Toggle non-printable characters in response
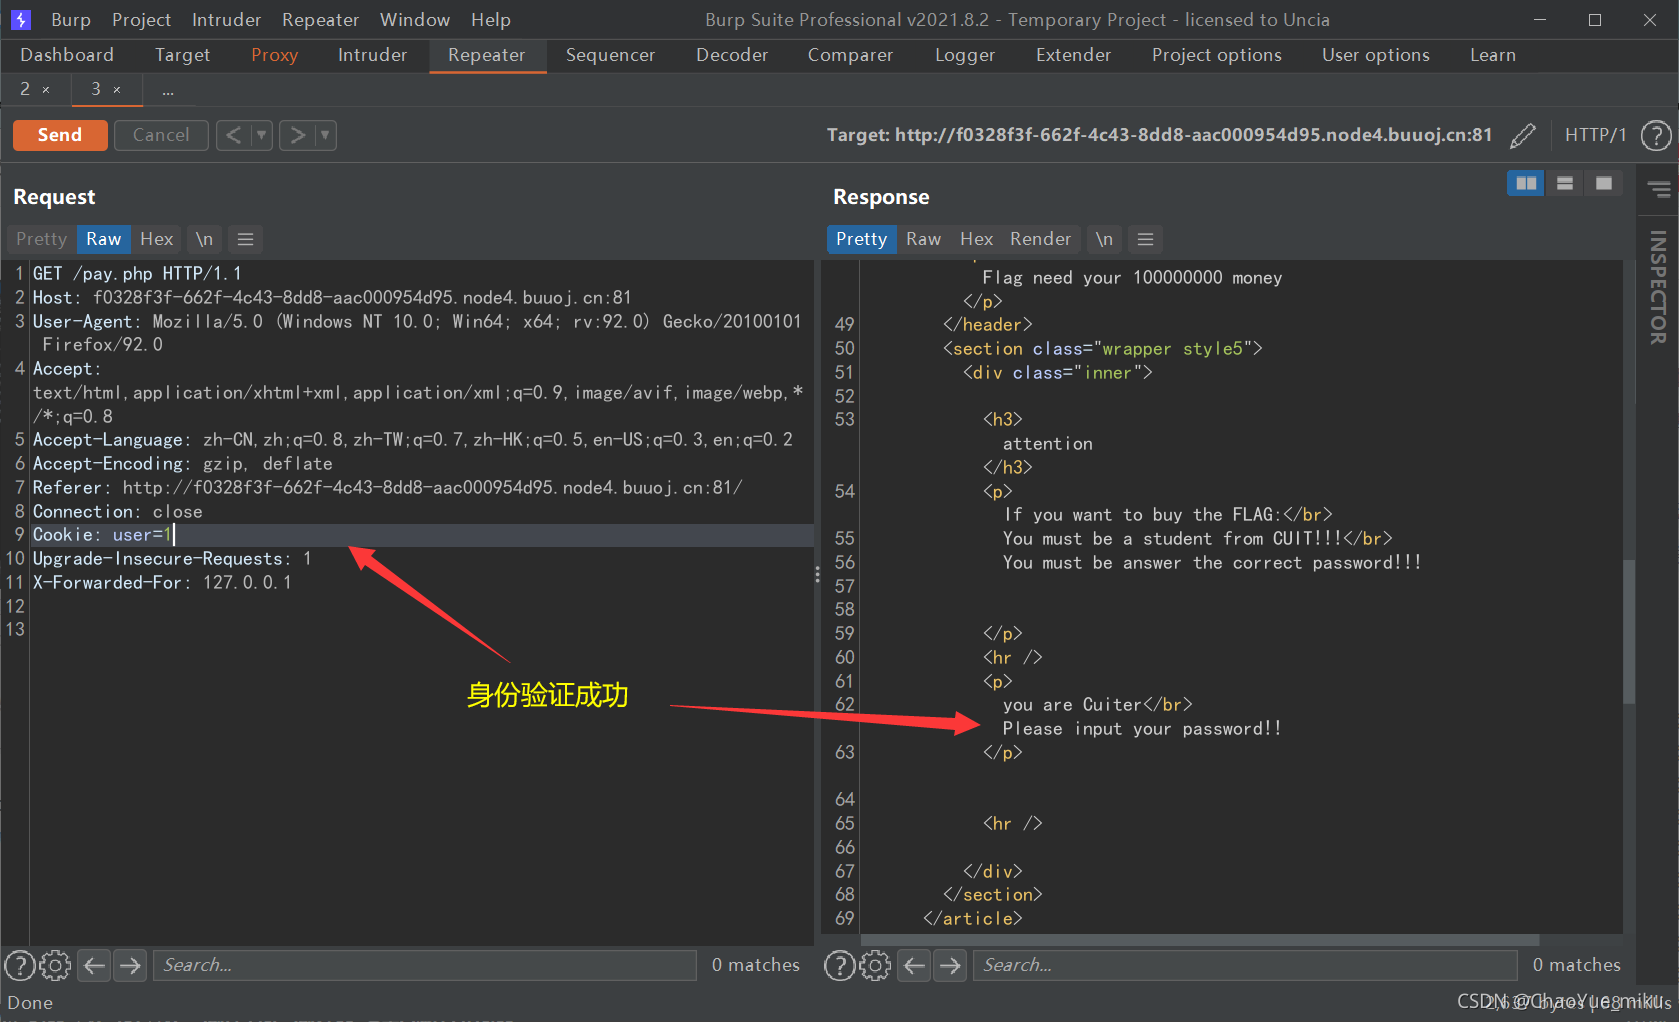The image size is (1679, 1022). click(x=1104, y=239)
